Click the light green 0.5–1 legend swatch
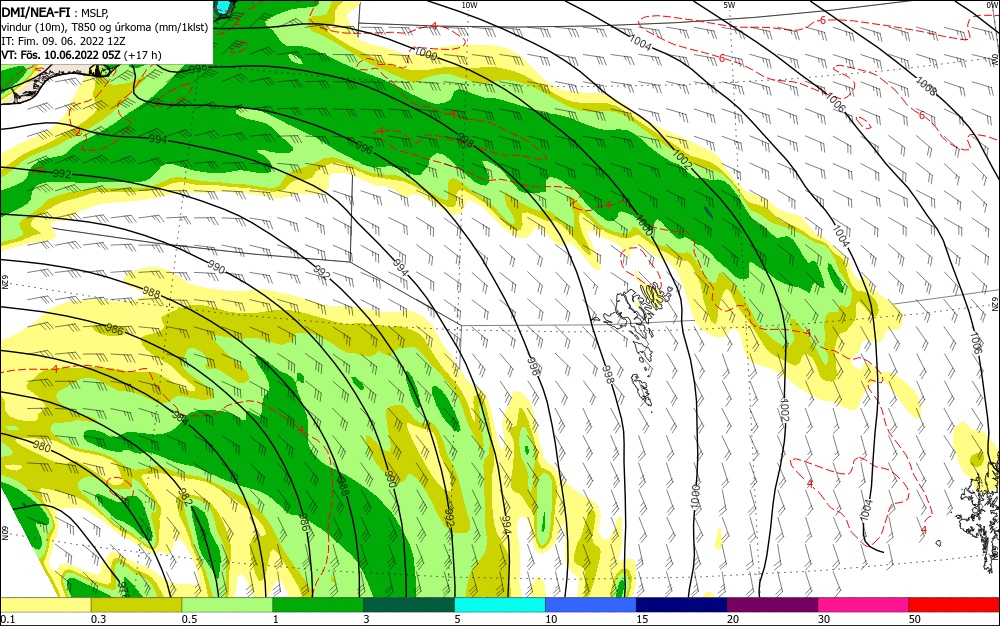Viewport: 1000px width, 626px height. [227, 605]
